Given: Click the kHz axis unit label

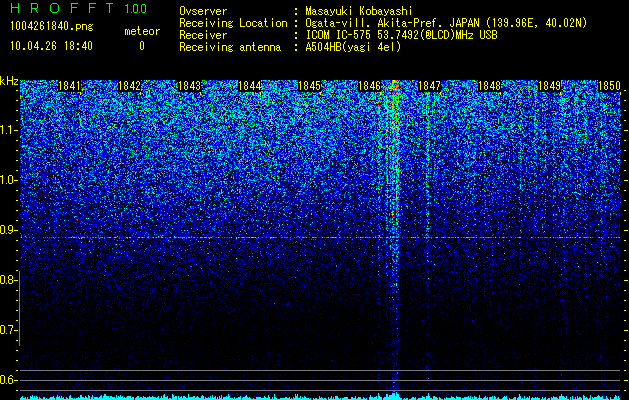Looking at the screenshot, I should (x=9, y=81).
